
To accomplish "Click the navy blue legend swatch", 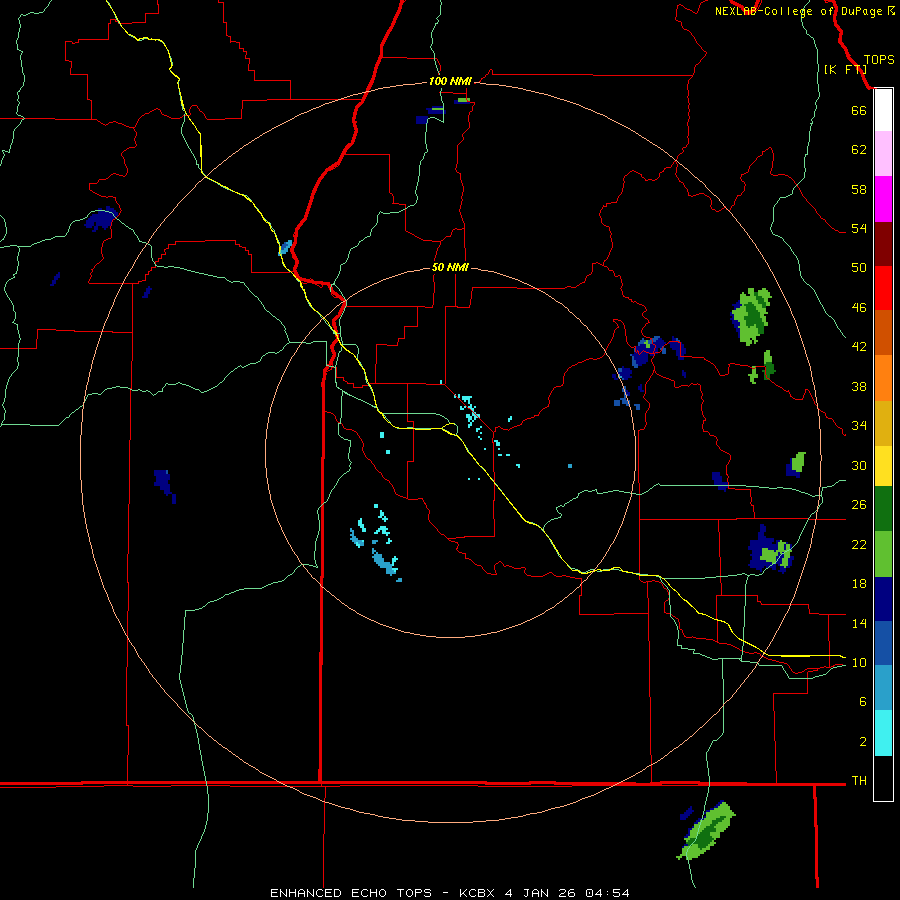I will point(883,599).
